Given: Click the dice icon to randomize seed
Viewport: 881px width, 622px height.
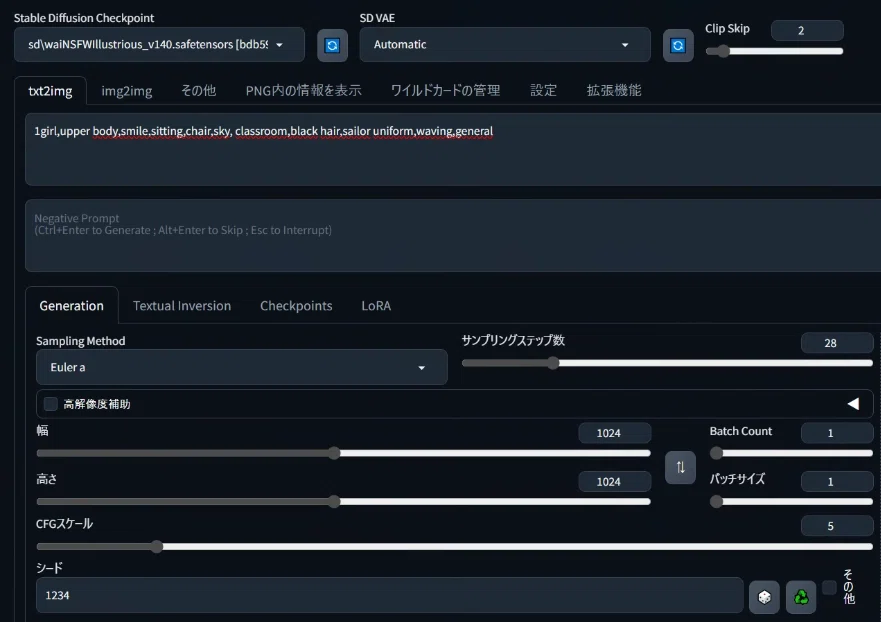Looking at the screenshot, I should [764, 597].
